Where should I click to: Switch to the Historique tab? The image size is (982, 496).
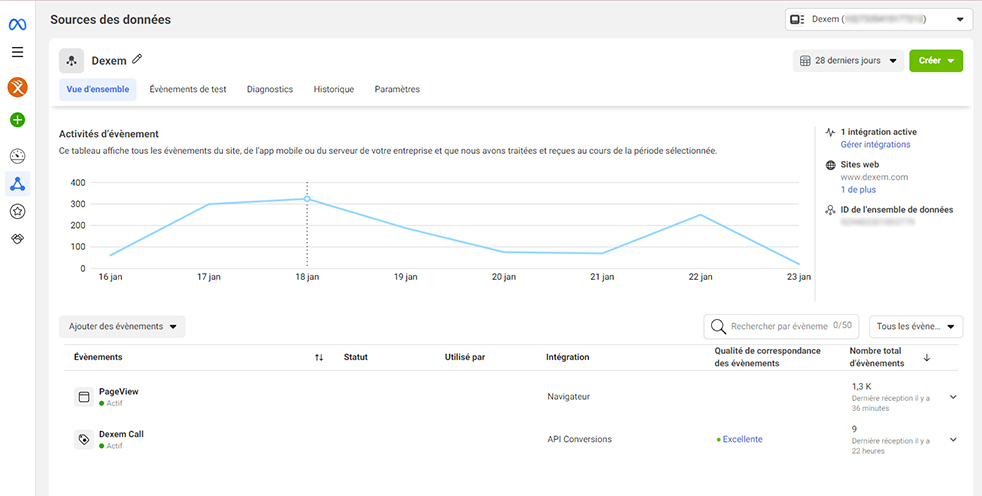click(x=334, y=90)
